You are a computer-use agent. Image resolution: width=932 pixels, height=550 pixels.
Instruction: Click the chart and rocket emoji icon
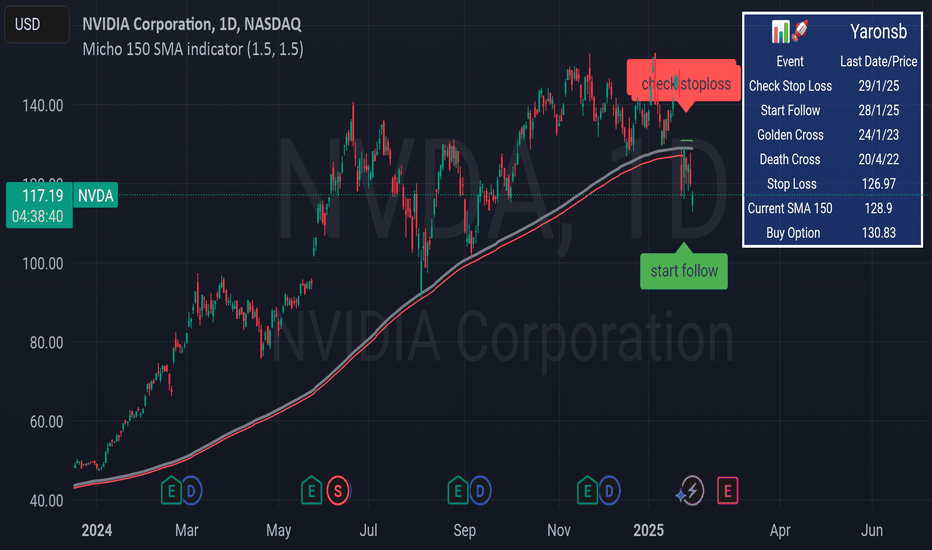pyautogui.click(x=790, y=31)
